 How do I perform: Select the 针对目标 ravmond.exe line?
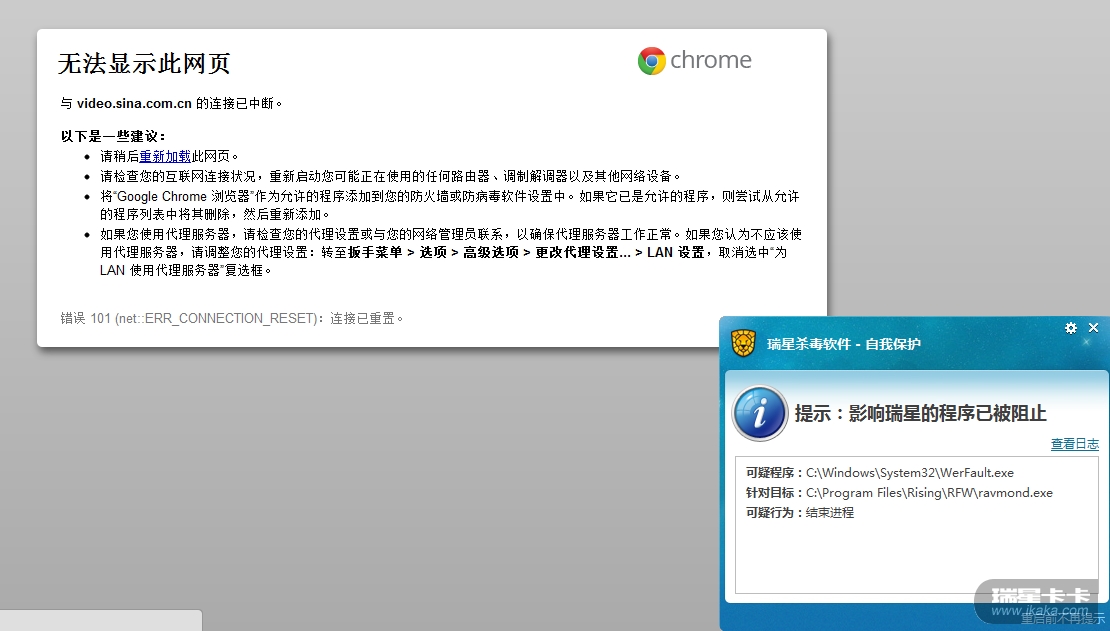(899, 493)
